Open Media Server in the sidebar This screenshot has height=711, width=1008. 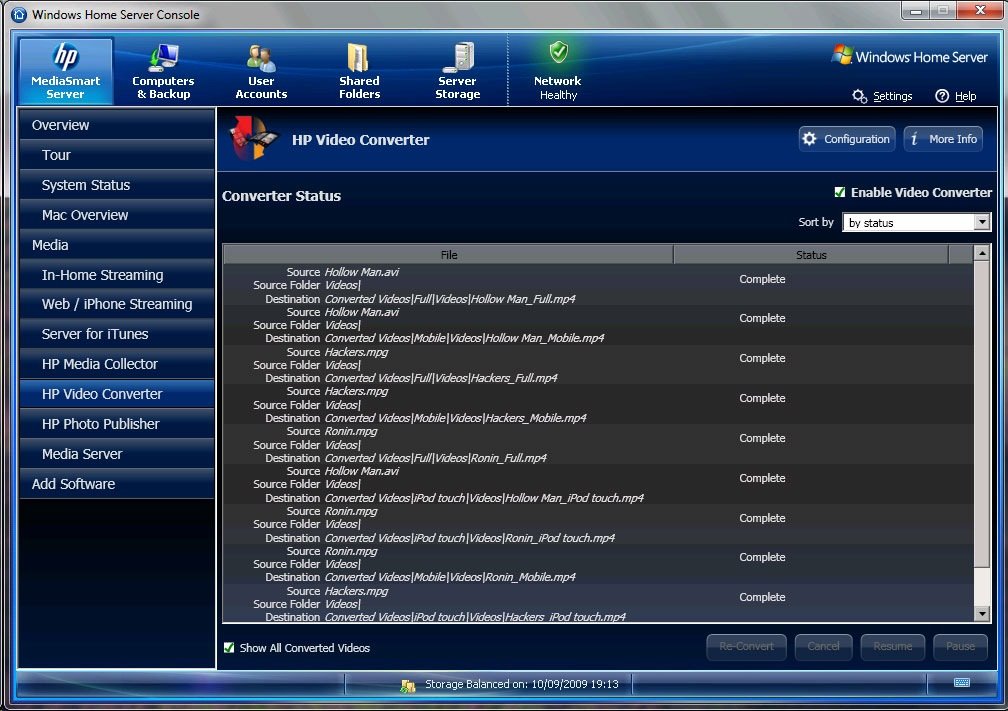116,454
